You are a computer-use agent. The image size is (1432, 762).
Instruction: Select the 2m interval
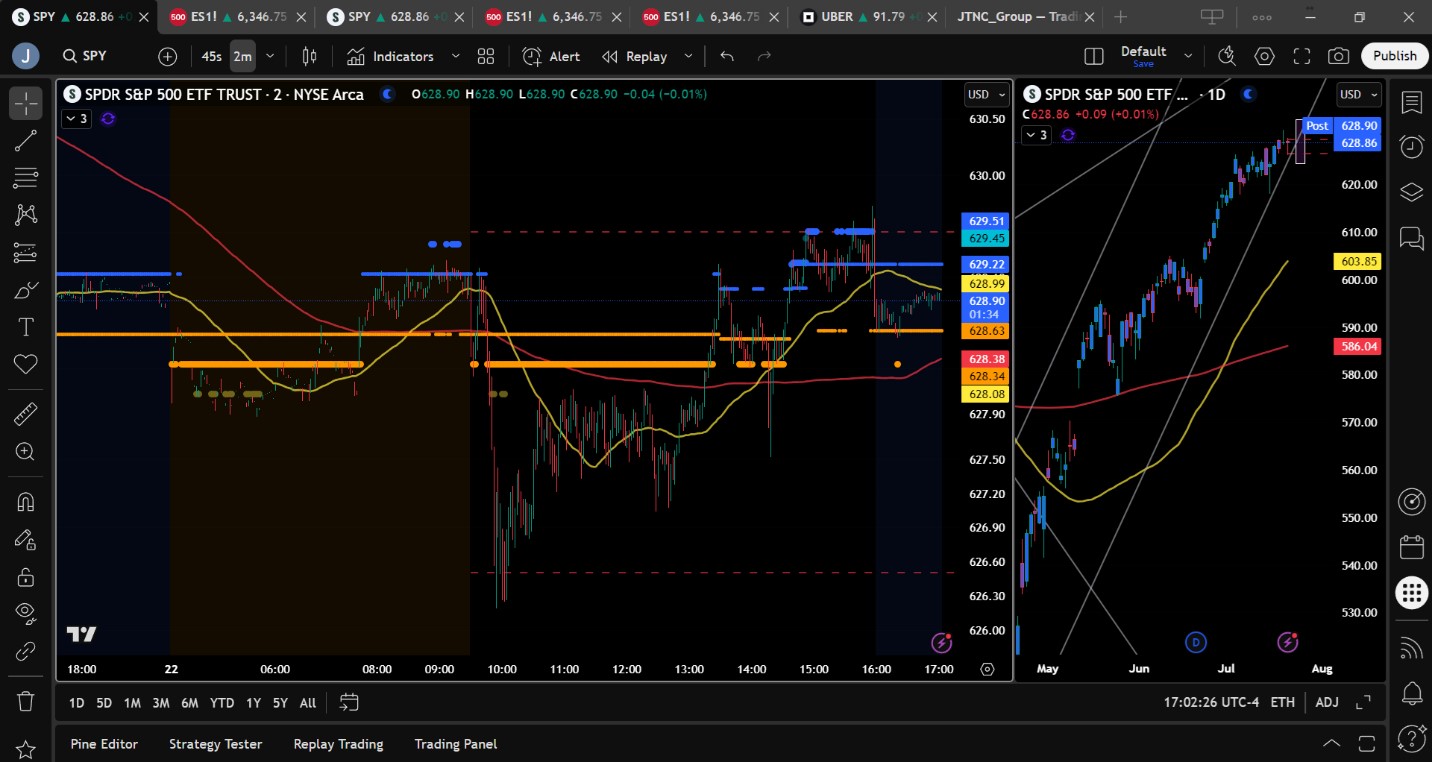point(243,57)
